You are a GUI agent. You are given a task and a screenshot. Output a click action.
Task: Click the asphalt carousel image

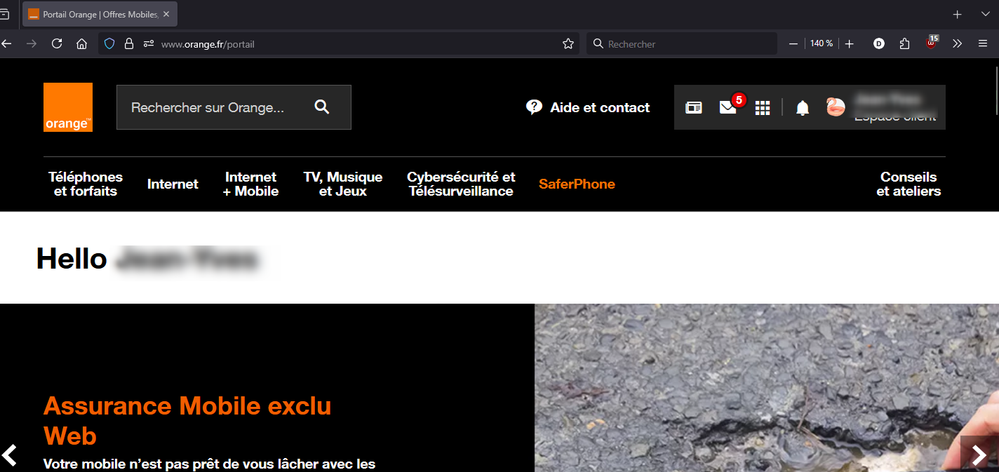point(766,388)
